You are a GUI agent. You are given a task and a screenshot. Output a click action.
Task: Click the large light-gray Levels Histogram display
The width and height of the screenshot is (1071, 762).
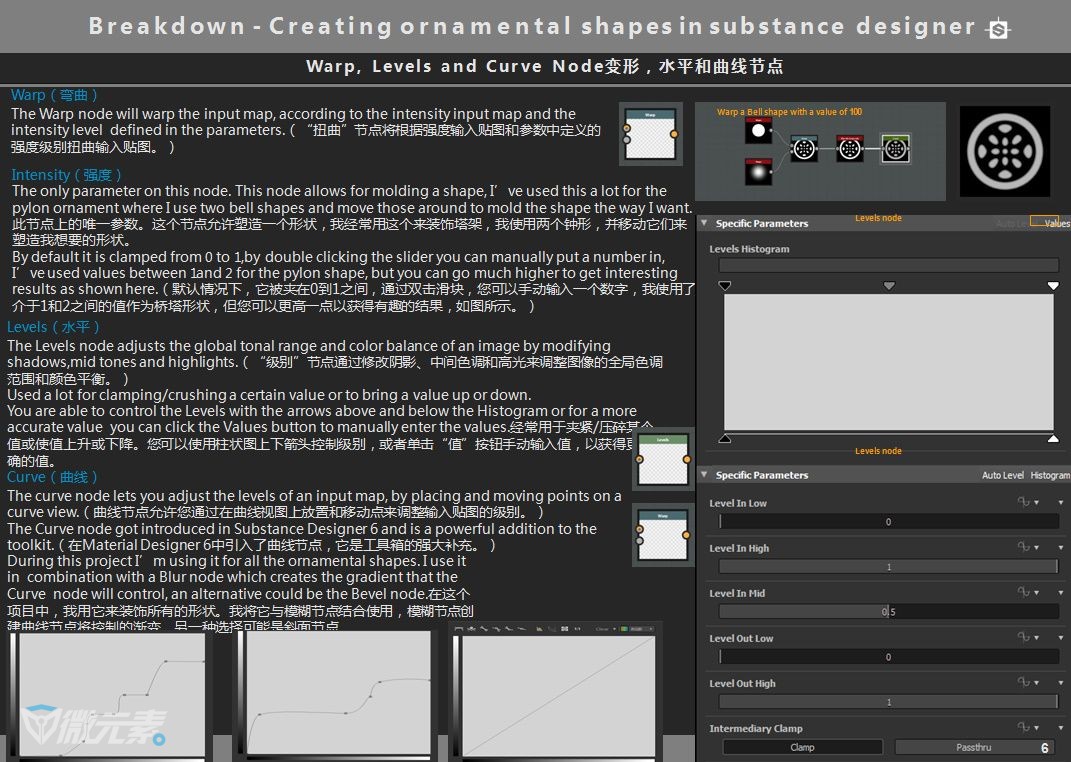coord(889,362)
